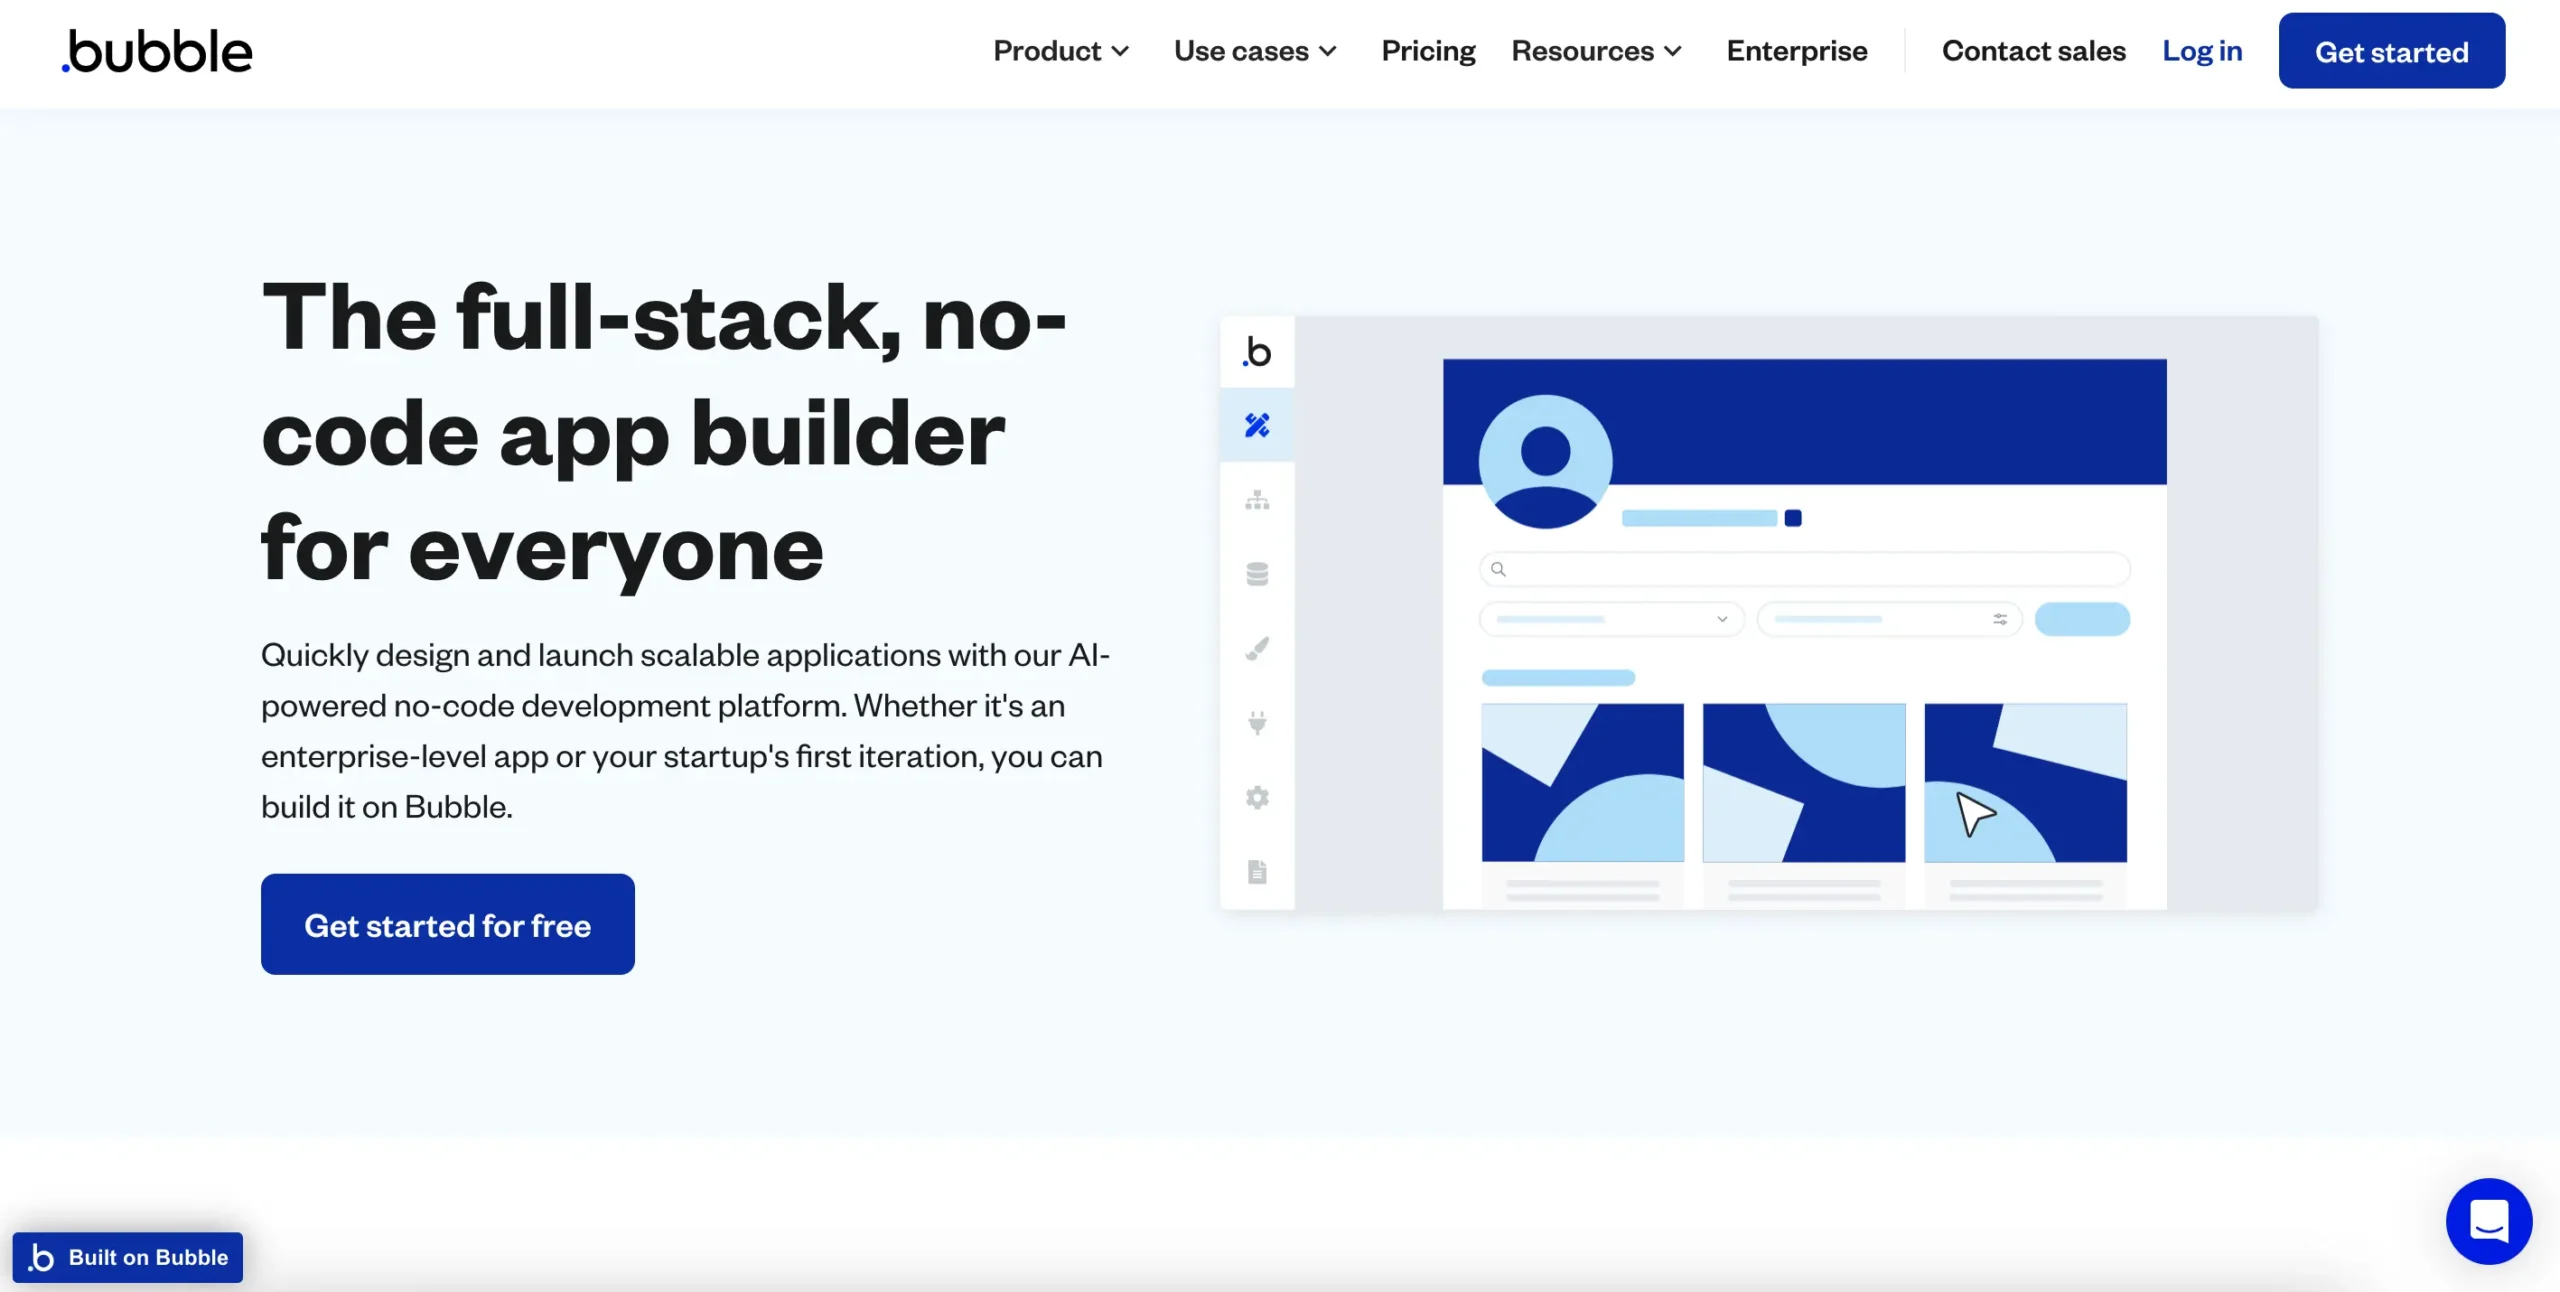Click the Get started header button
Viewport: 2560px width, 1292px height.
point(2392,51)
